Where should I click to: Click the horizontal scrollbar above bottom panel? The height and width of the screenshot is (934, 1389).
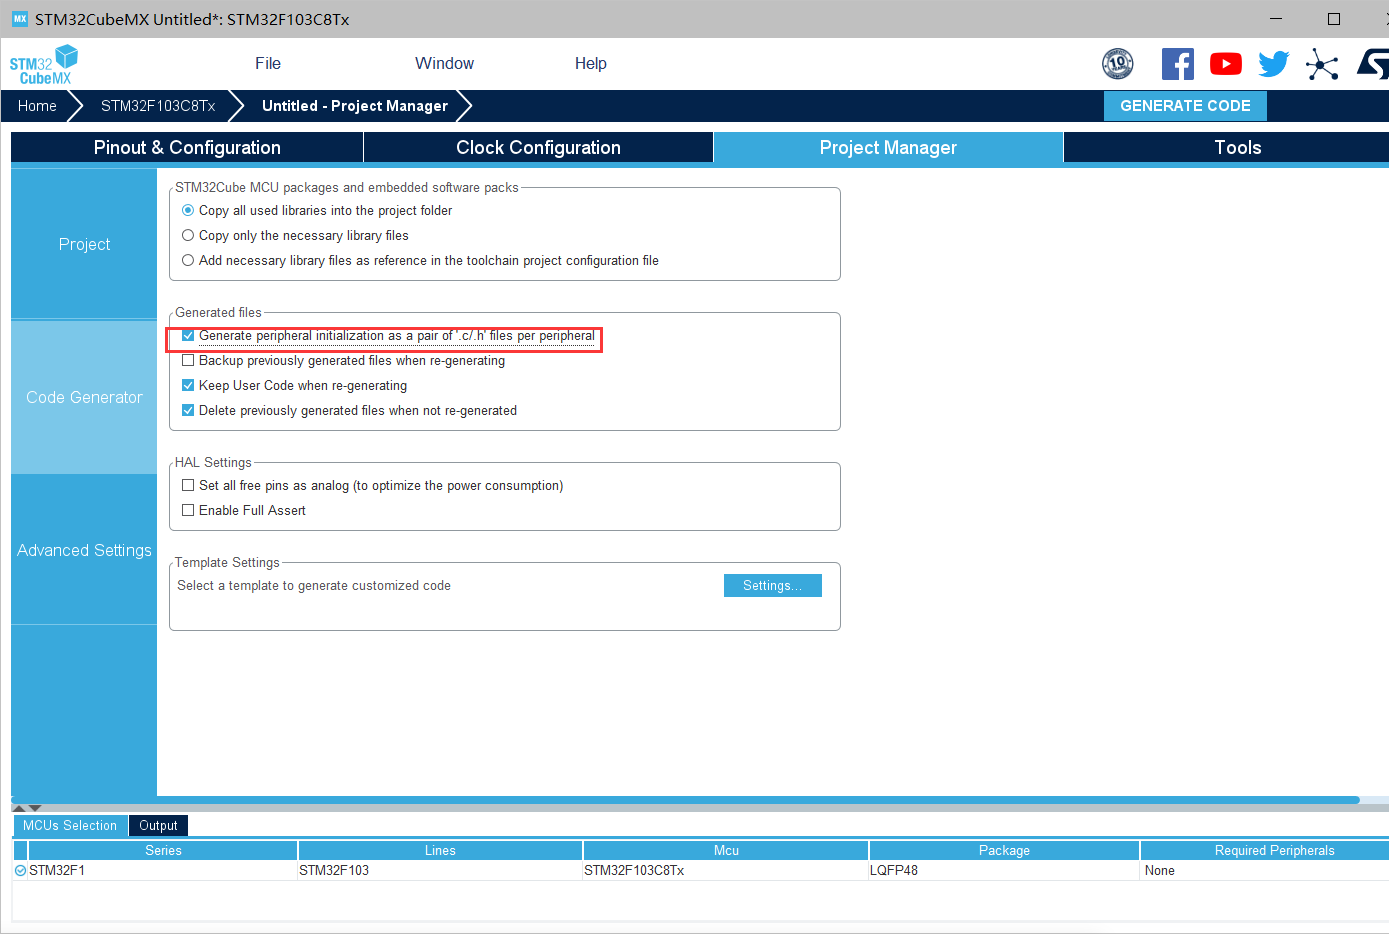pyautogui.click(x=685, y=800)
